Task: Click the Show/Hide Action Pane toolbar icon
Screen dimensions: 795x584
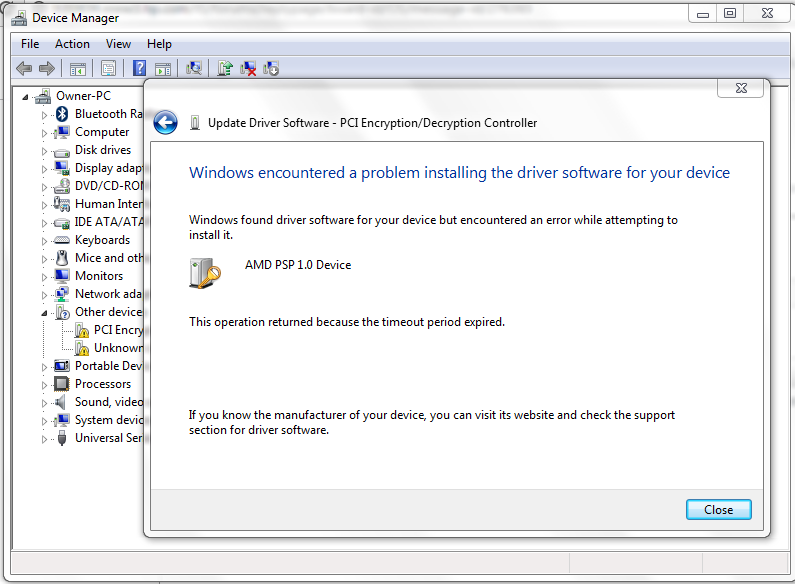Action: [163, 68]
